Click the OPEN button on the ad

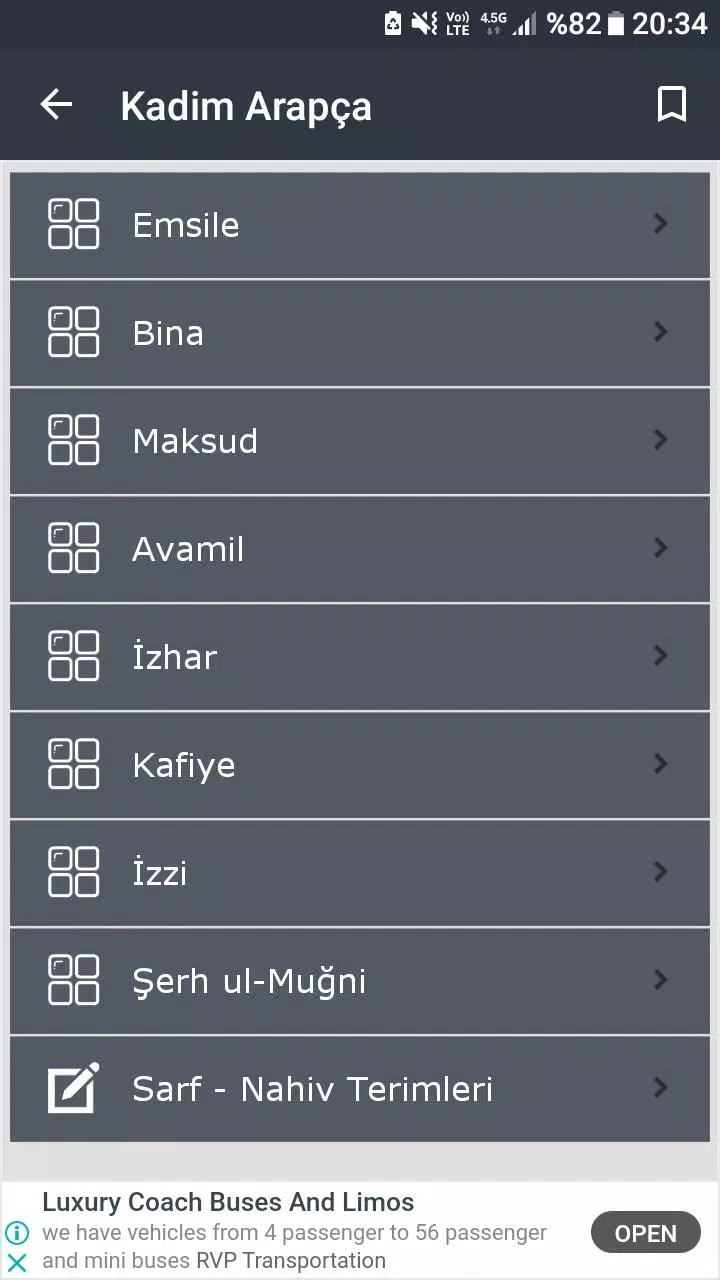coord(645,1233)
